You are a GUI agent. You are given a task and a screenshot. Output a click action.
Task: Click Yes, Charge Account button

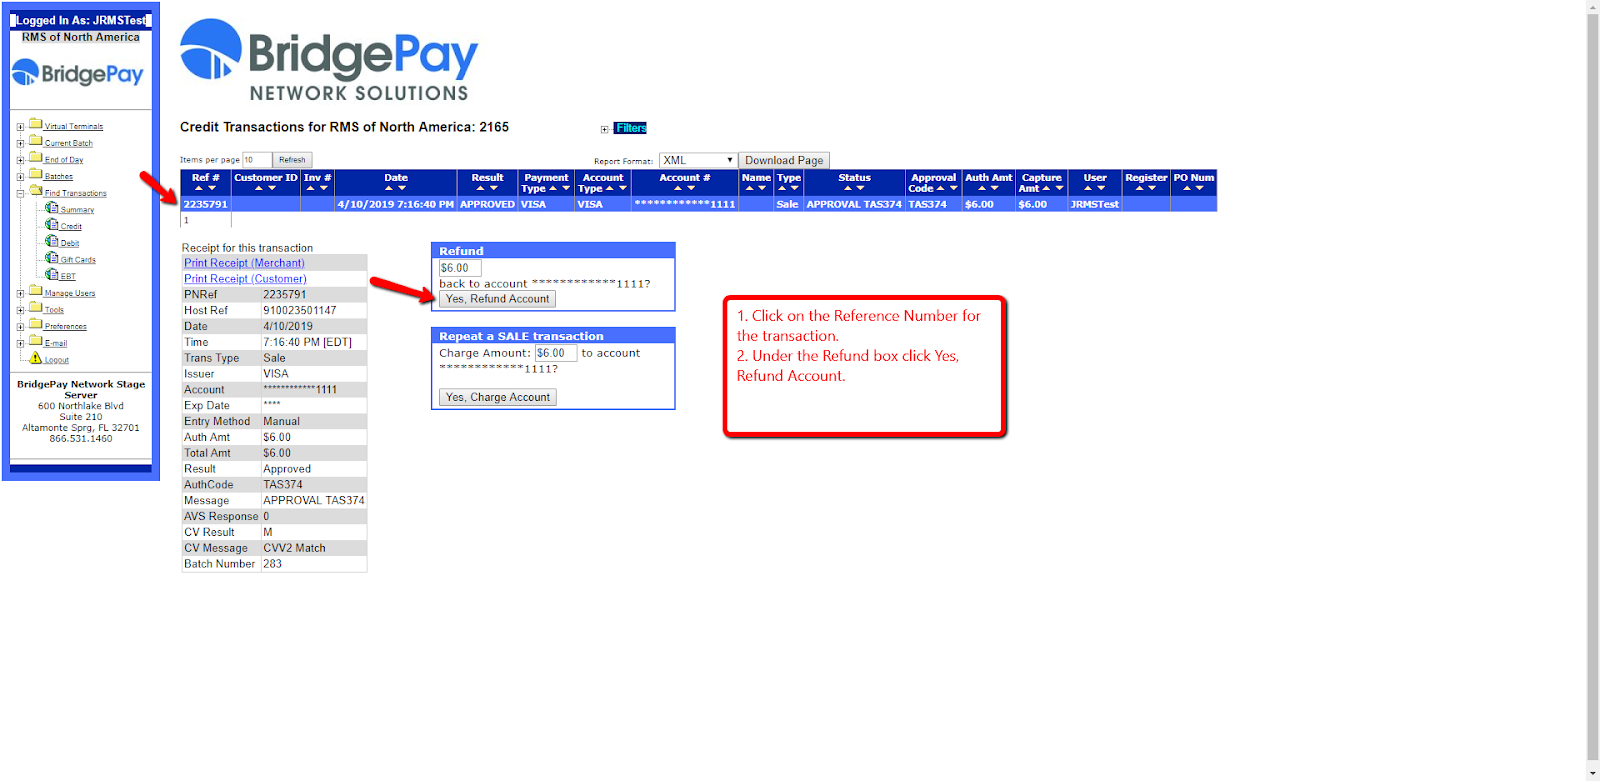[498, 397]
